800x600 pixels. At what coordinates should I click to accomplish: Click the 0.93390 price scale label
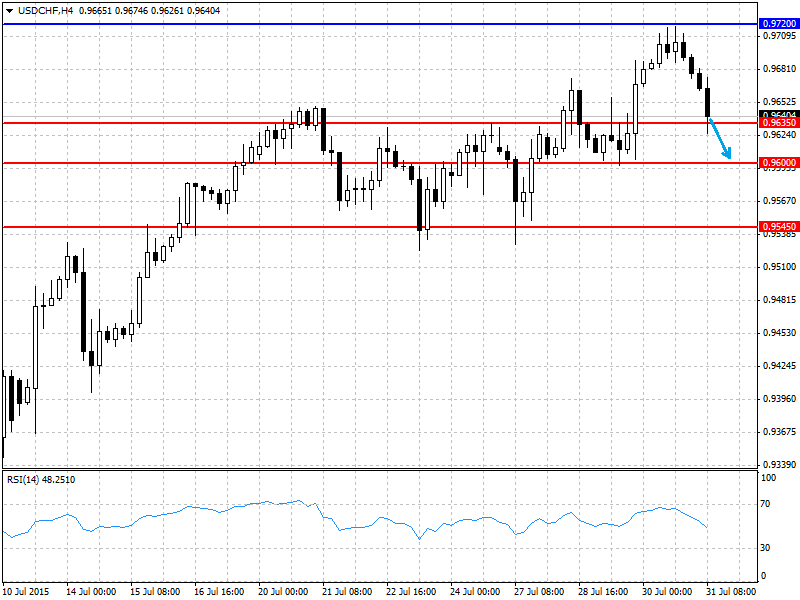click(x=779, y=465)
